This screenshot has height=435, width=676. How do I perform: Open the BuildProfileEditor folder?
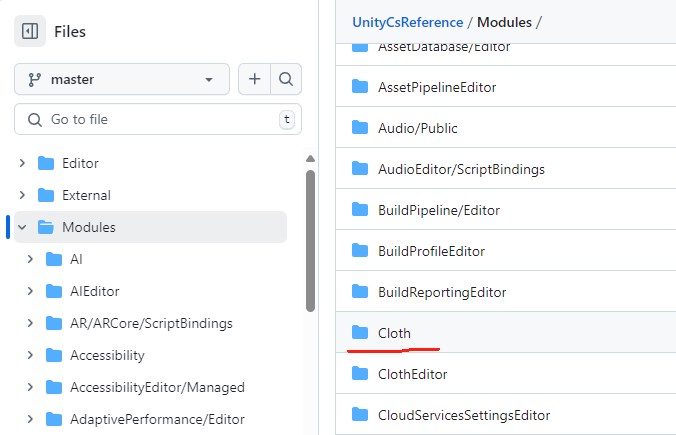(432, 251)
